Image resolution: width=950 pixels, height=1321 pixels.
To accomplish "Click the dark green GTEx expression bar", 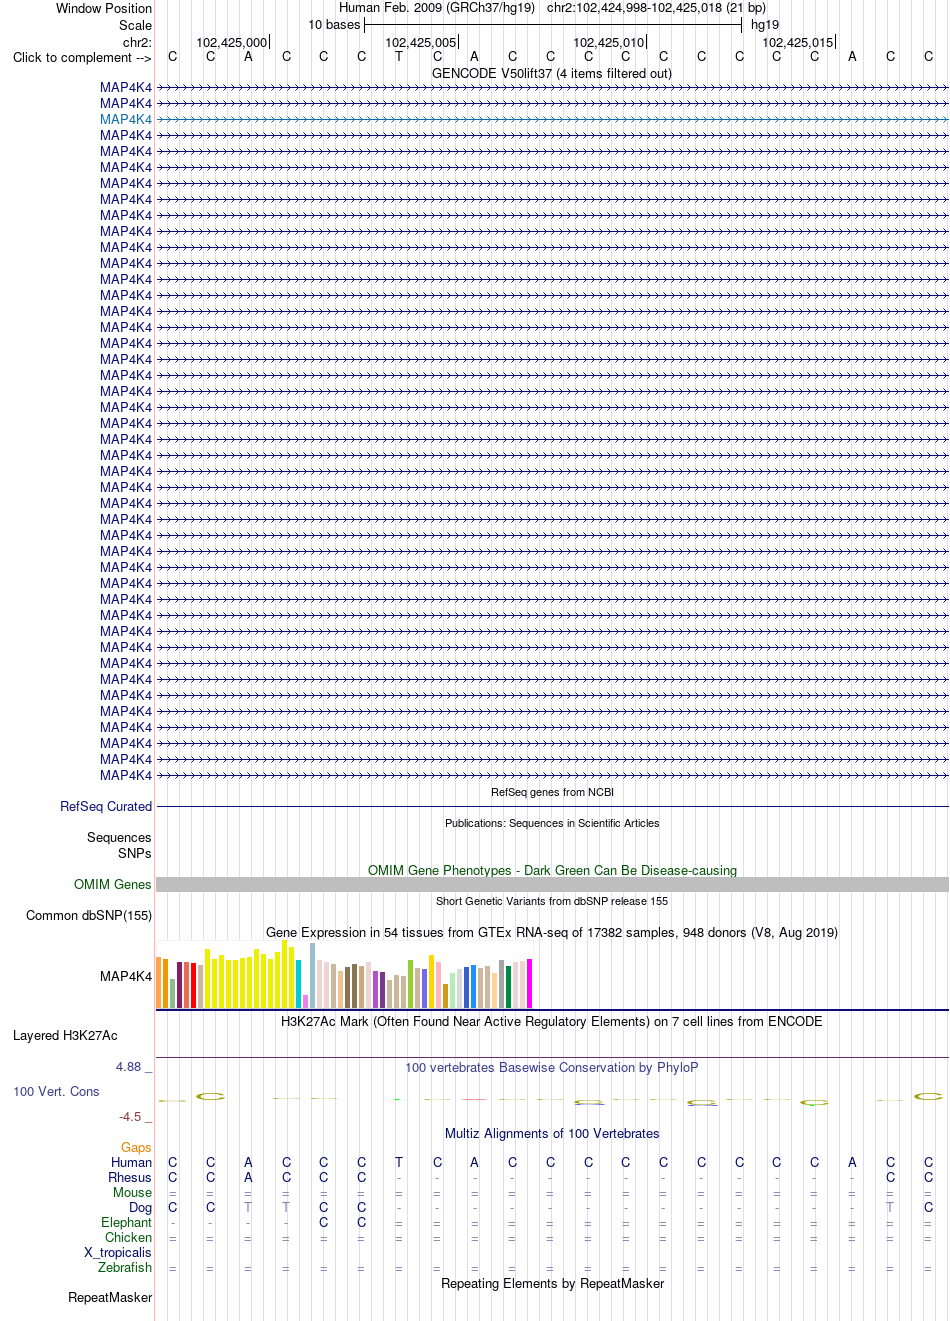I will coord(508,987).
